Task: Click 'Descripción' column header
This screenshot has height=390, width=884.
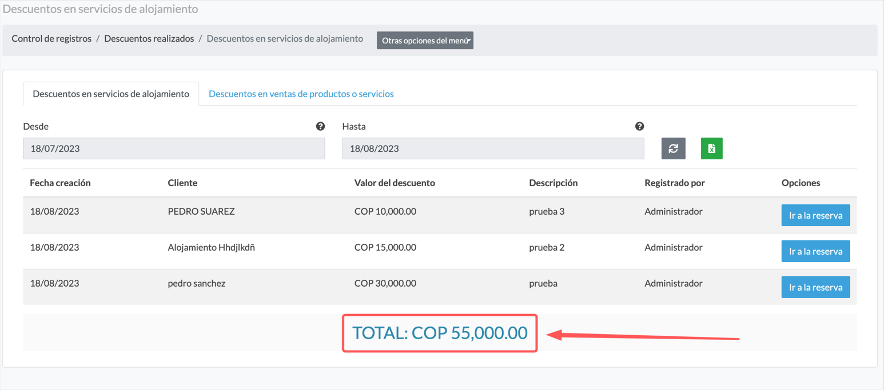Action: 554,183
